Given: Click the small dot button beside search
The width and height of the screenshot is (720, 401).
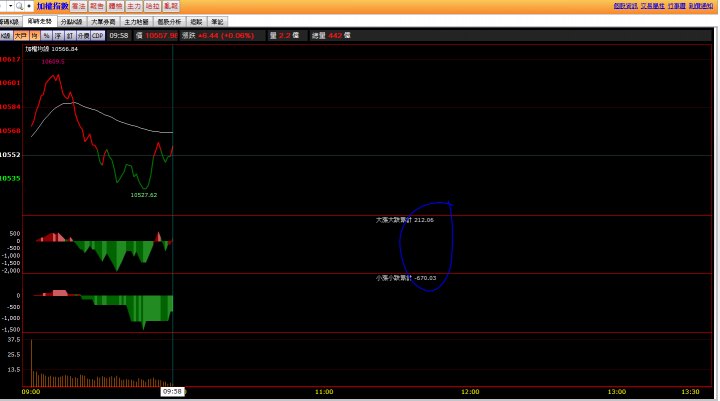Looking at the screenshot, I should pos(29,6).
